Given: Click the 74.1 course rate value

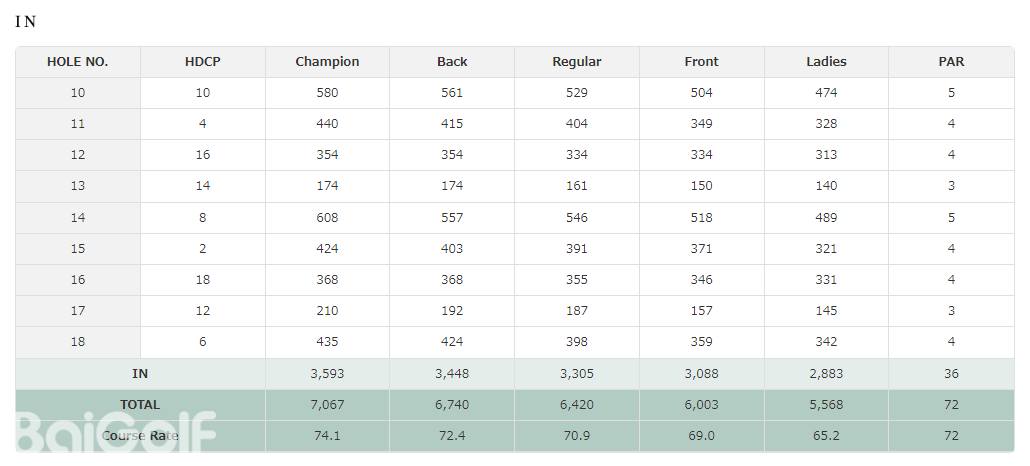Looking at the screenshot, I should pos(327,436).
